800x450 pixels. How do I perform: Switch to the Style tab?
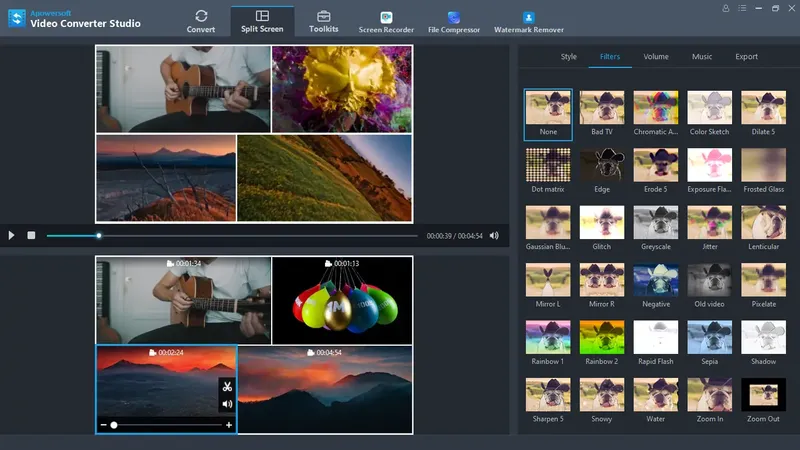pyautogui.click(x=568, y=57)
